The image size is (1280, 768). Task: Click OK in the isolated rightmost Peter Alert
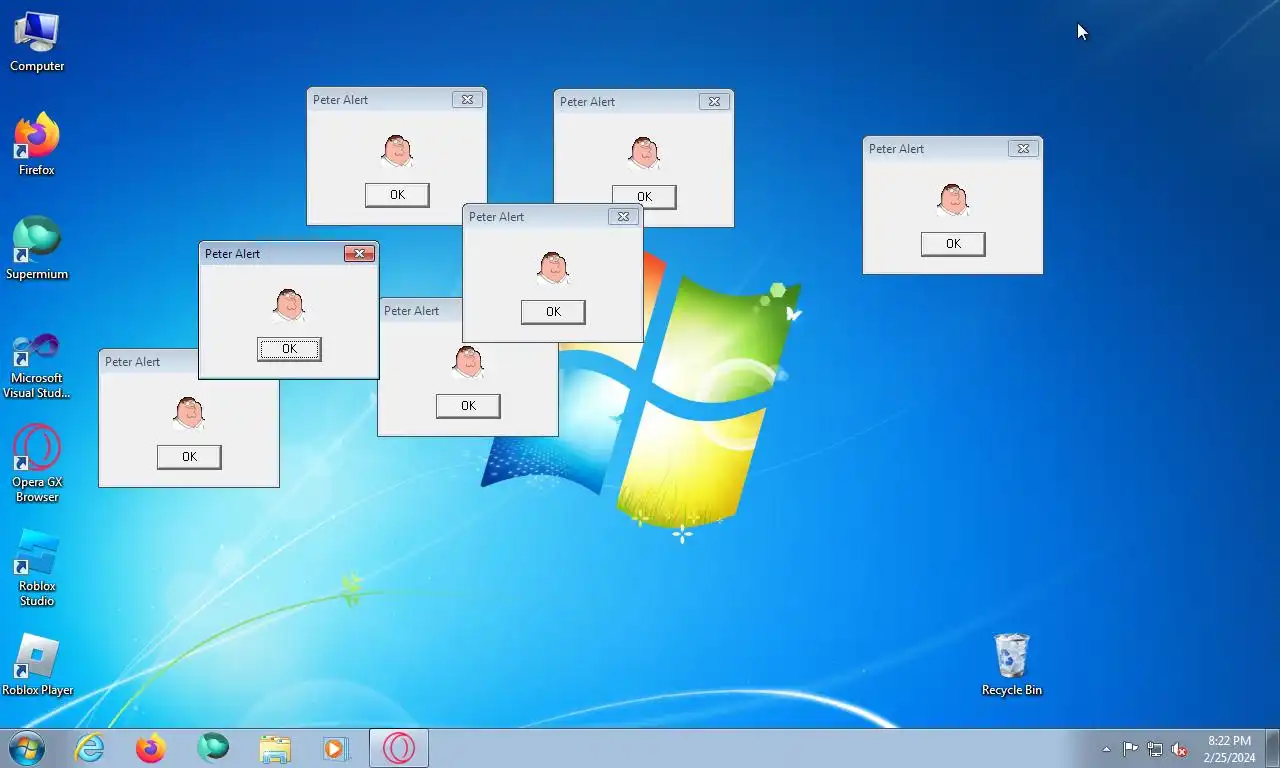pyautogui.click(x=953, y=244)
